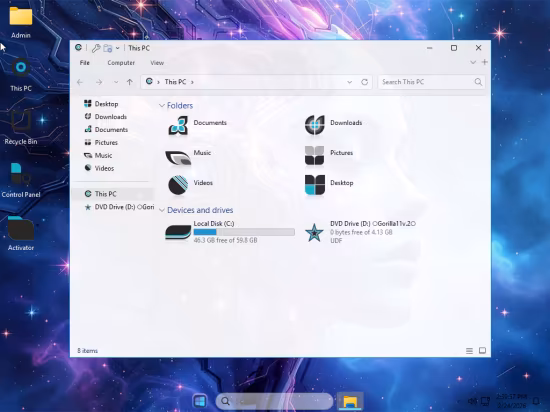
Task: Open the Windows Start button
Action: pyautogui.click(x=200, y=401)
